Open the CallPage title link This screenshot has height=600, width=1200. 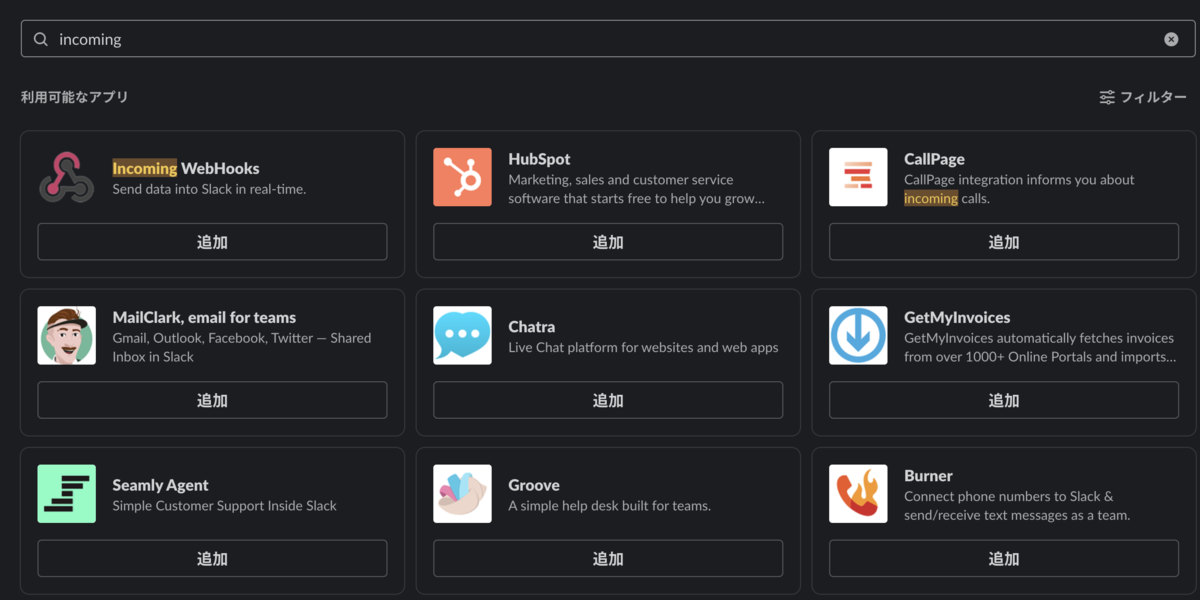pos(934,159)
